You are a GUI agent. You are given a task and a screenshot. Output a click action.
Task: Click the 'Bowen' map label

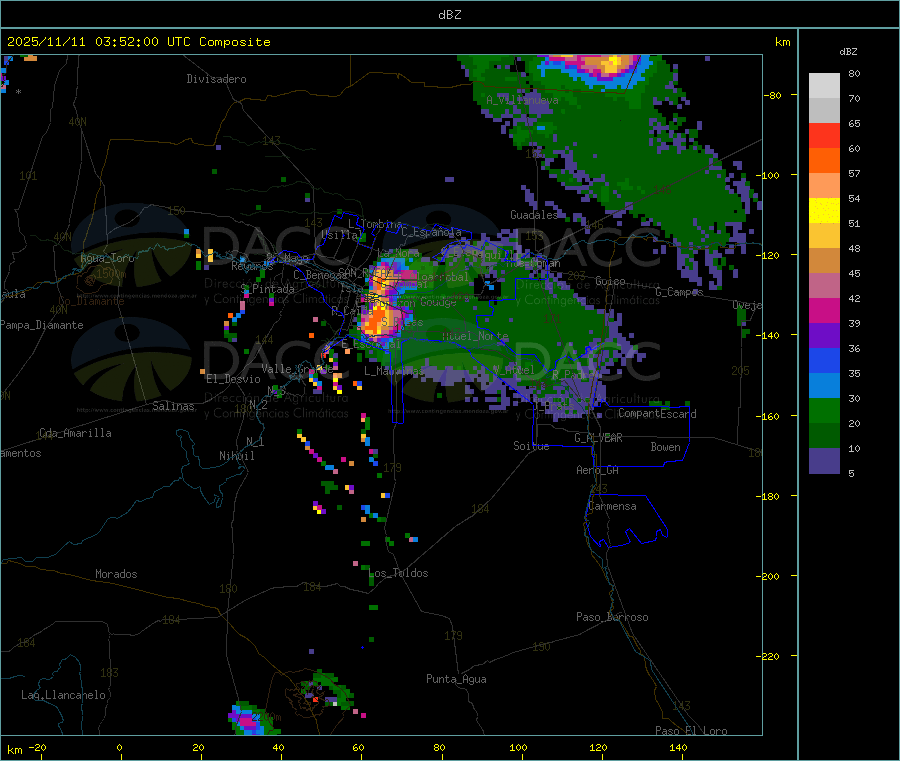[665, 447]
